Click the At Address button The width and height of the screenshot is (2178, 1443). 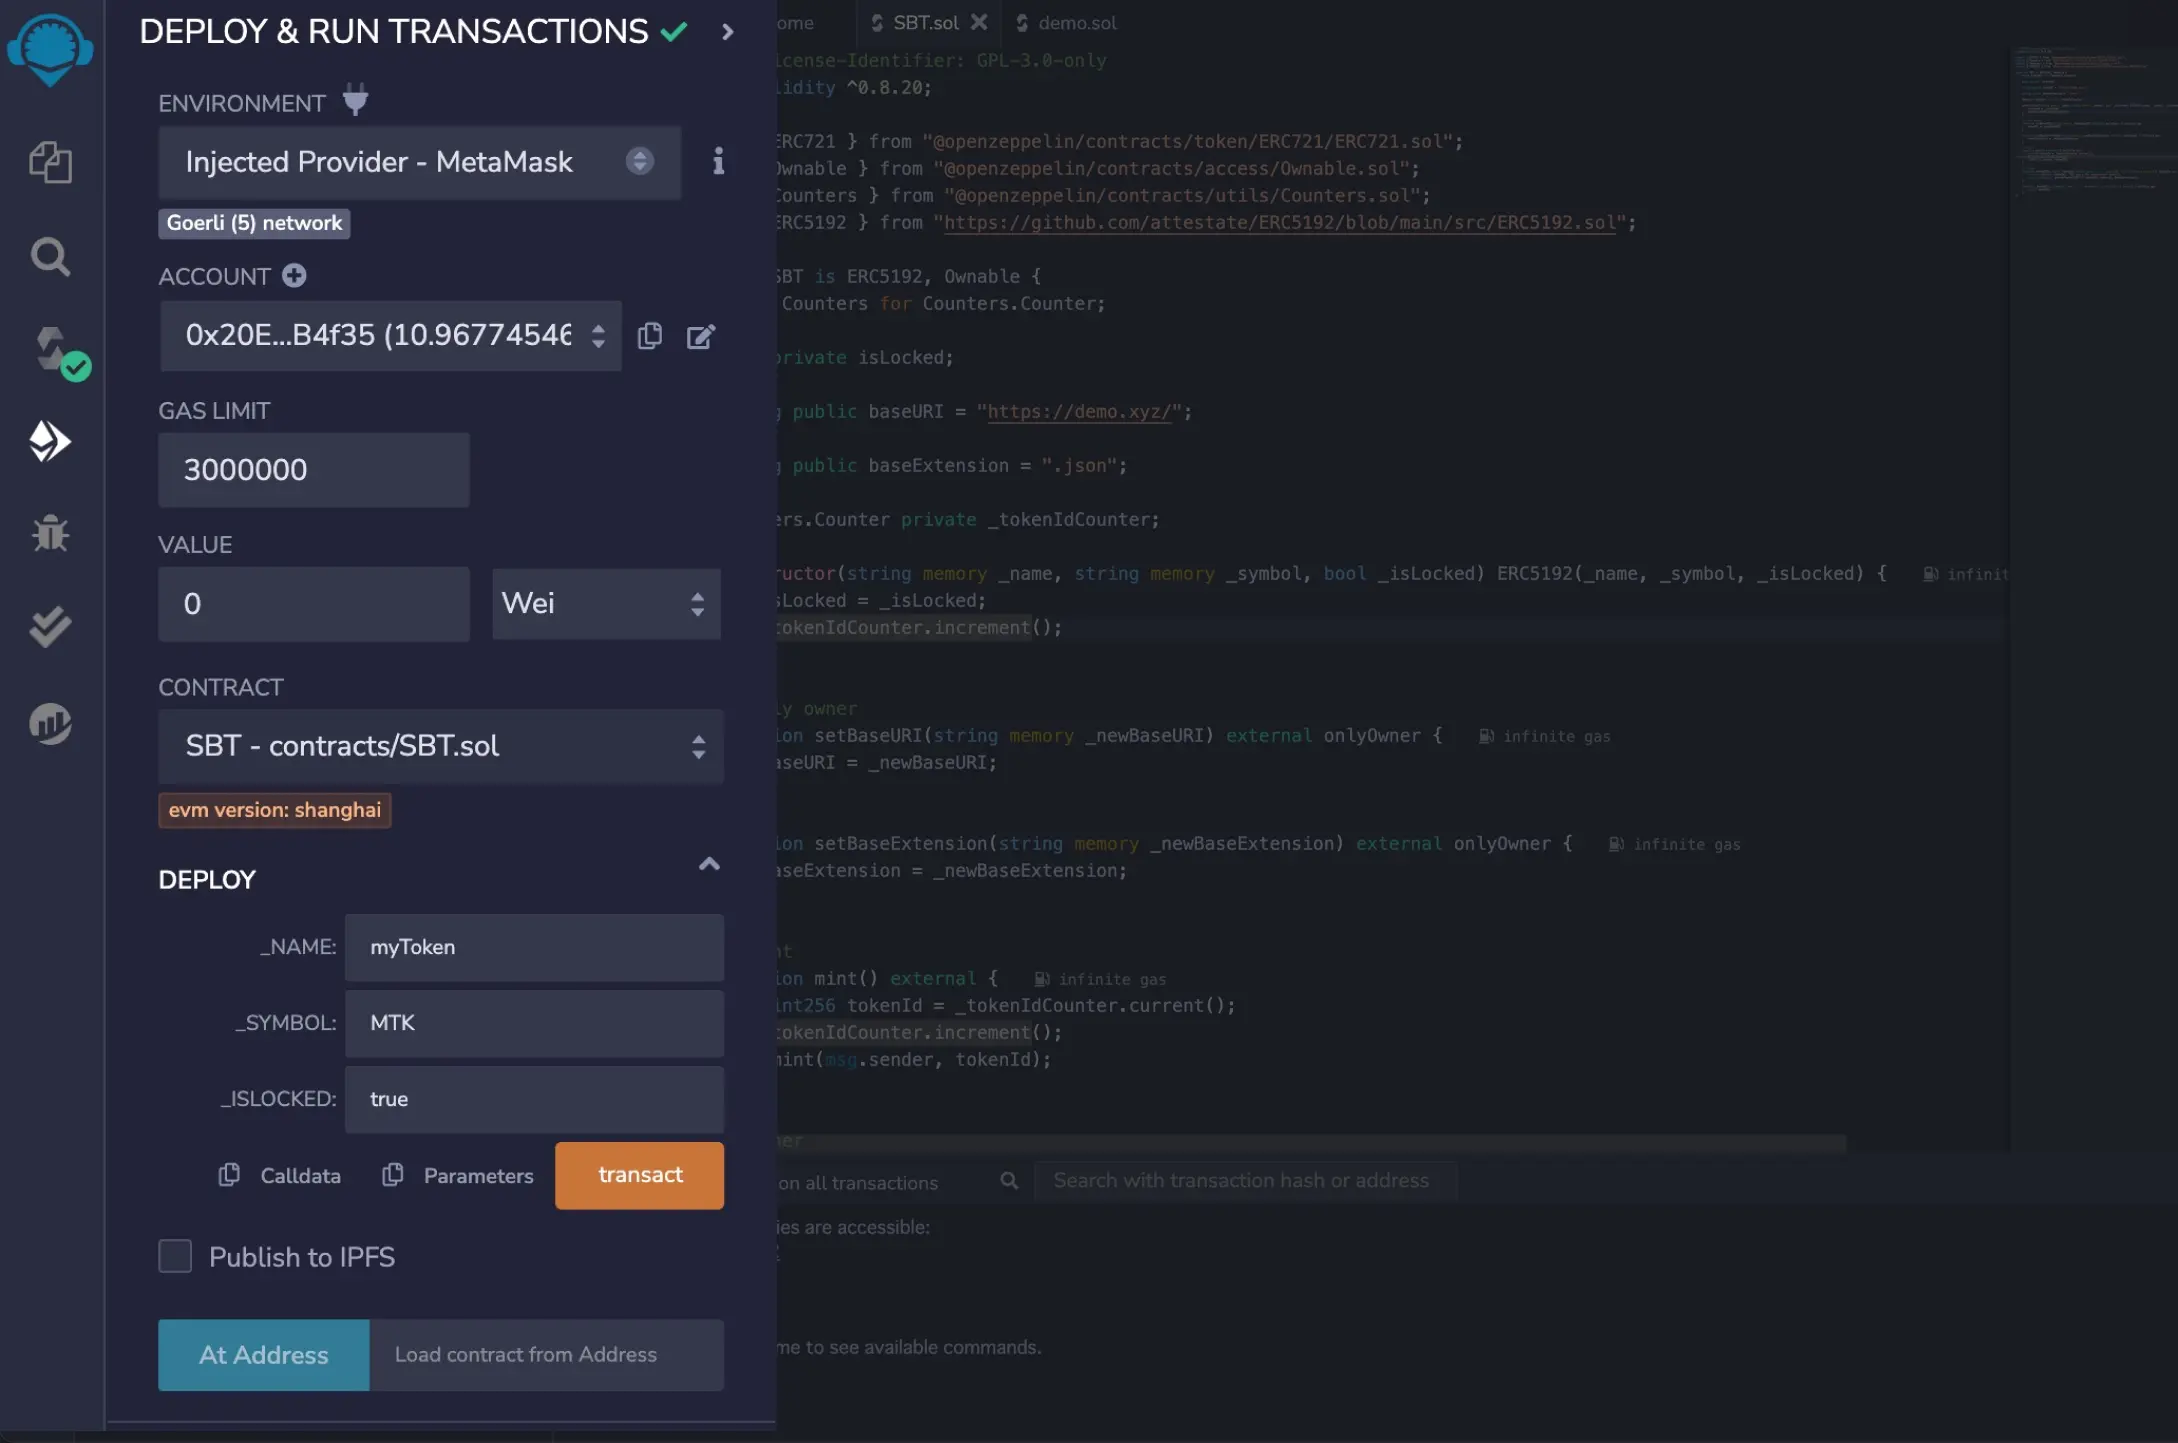click(263, 1355)
